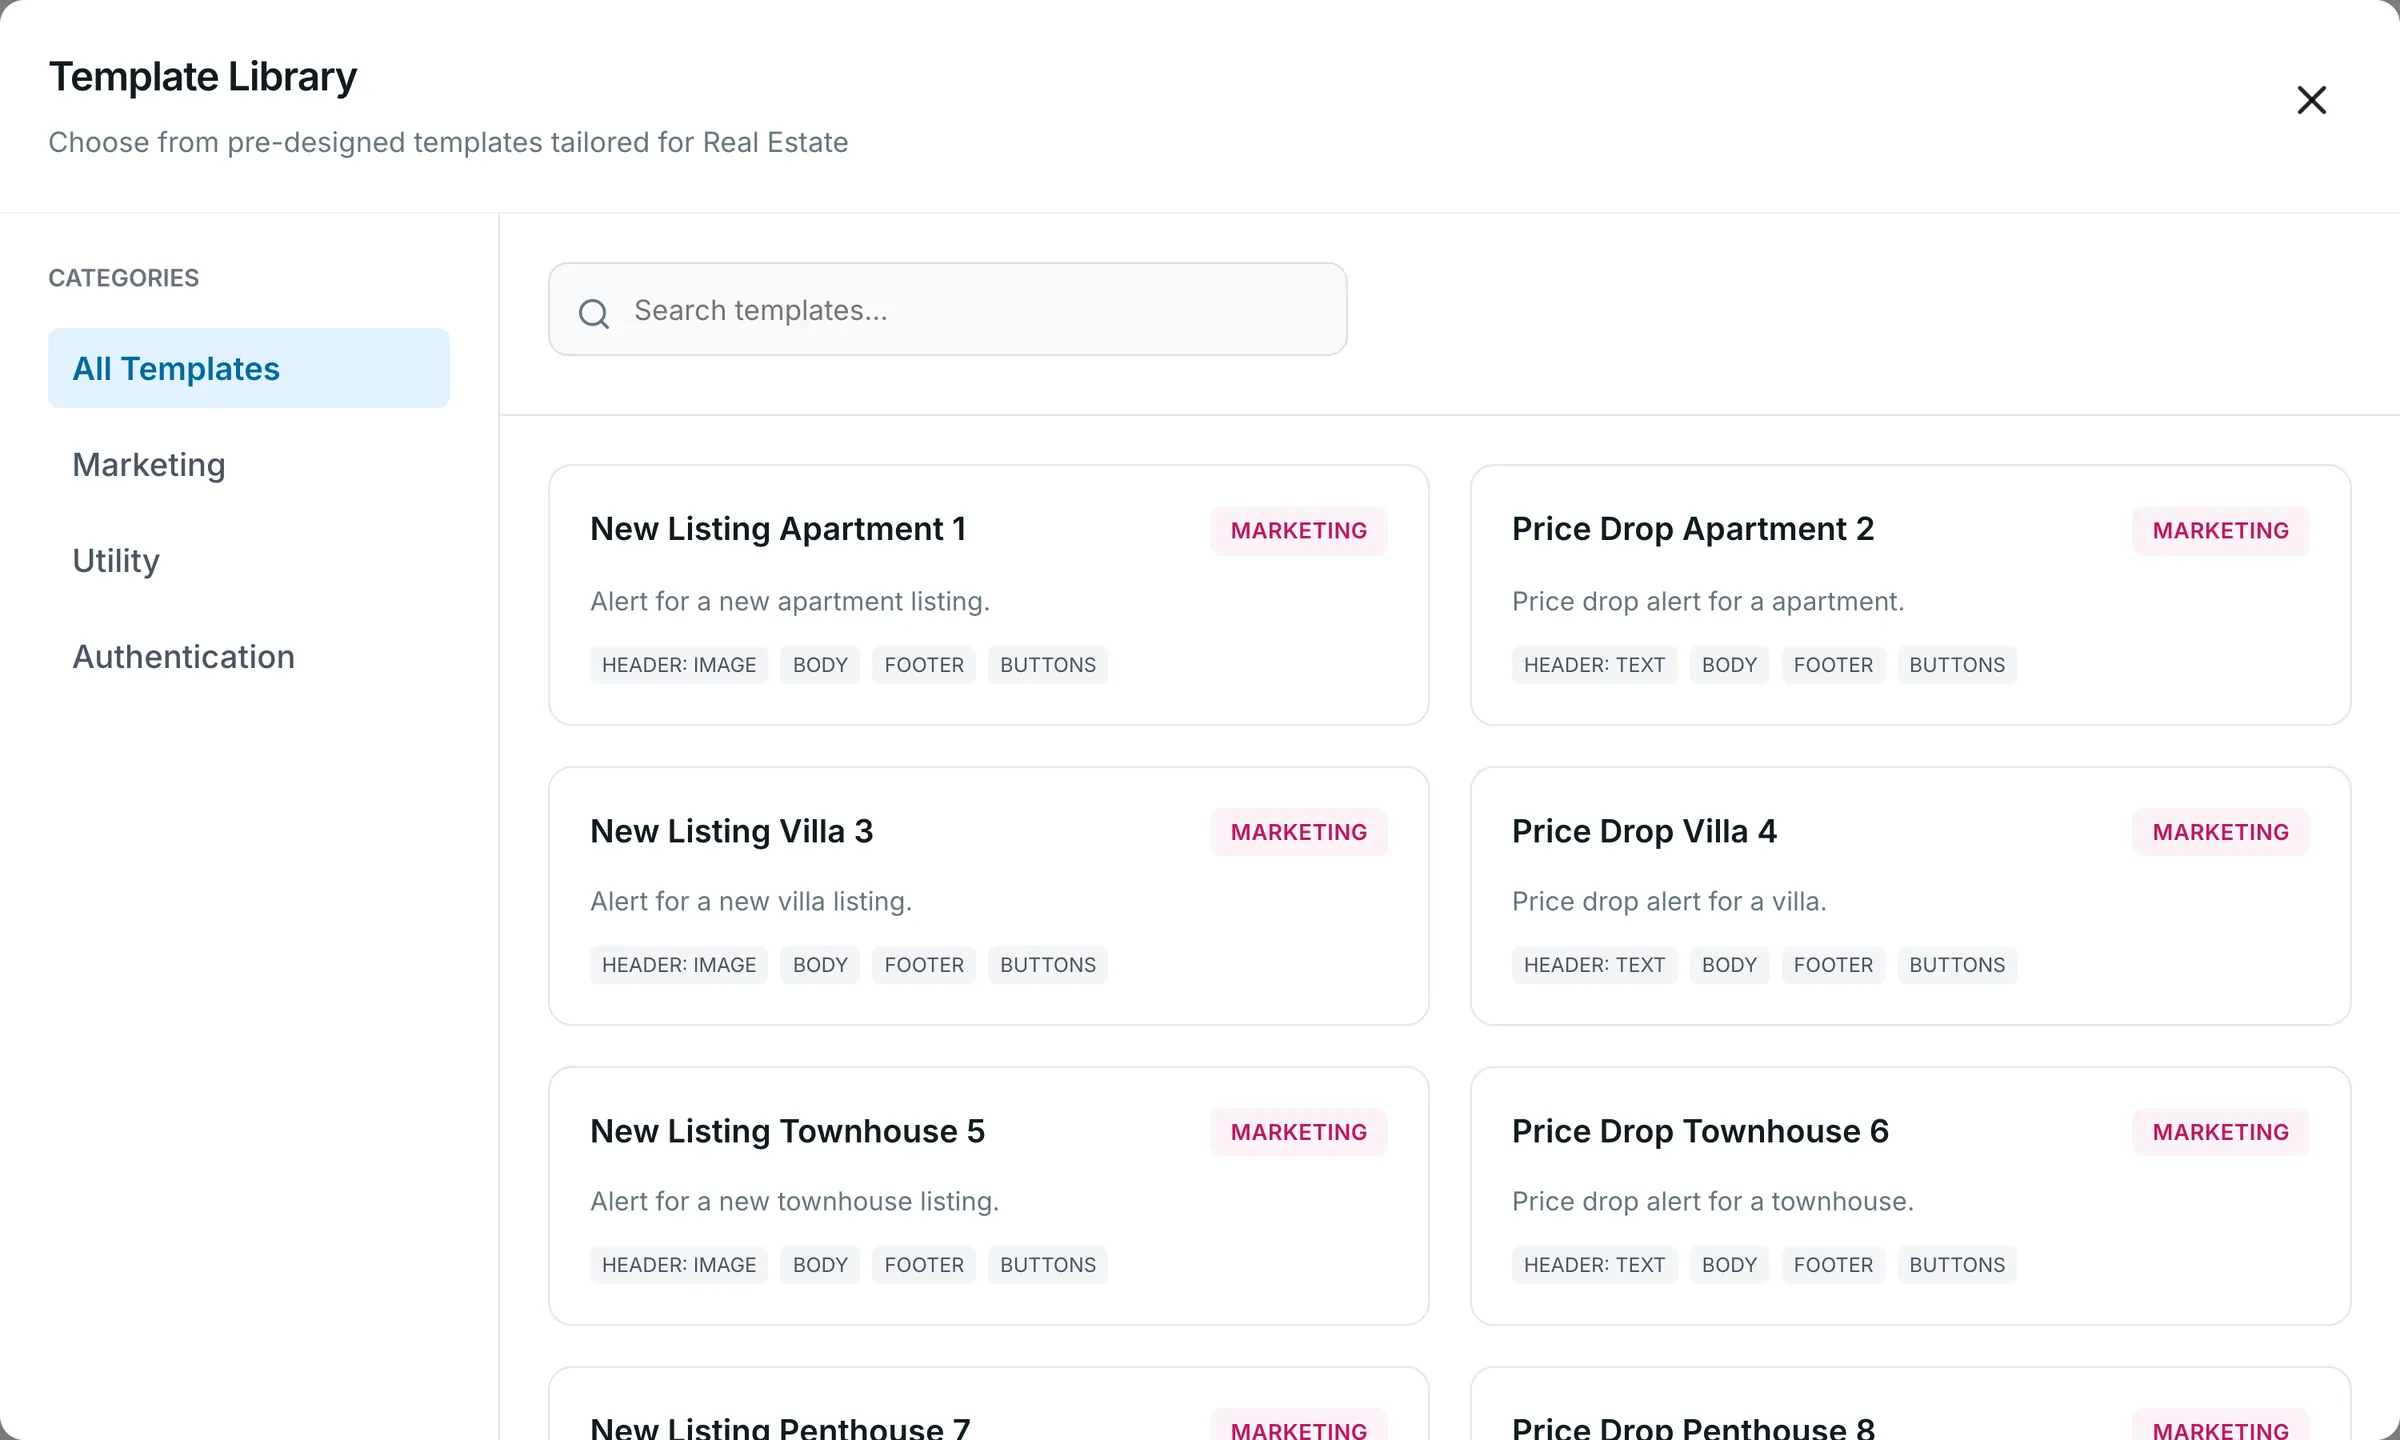Open the Price Drop Penthouse 8 template
The image size is (2400, 1440).
1910,1404
